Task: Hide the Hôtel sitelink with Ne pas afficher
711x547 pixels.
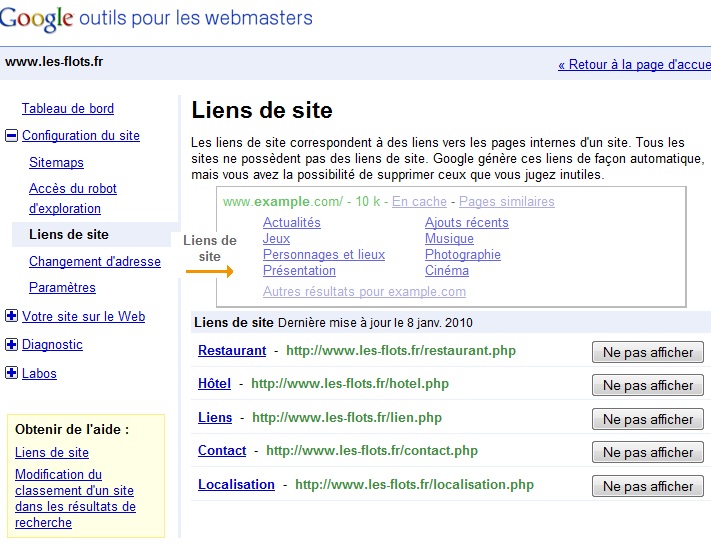Action: [648, 386]
